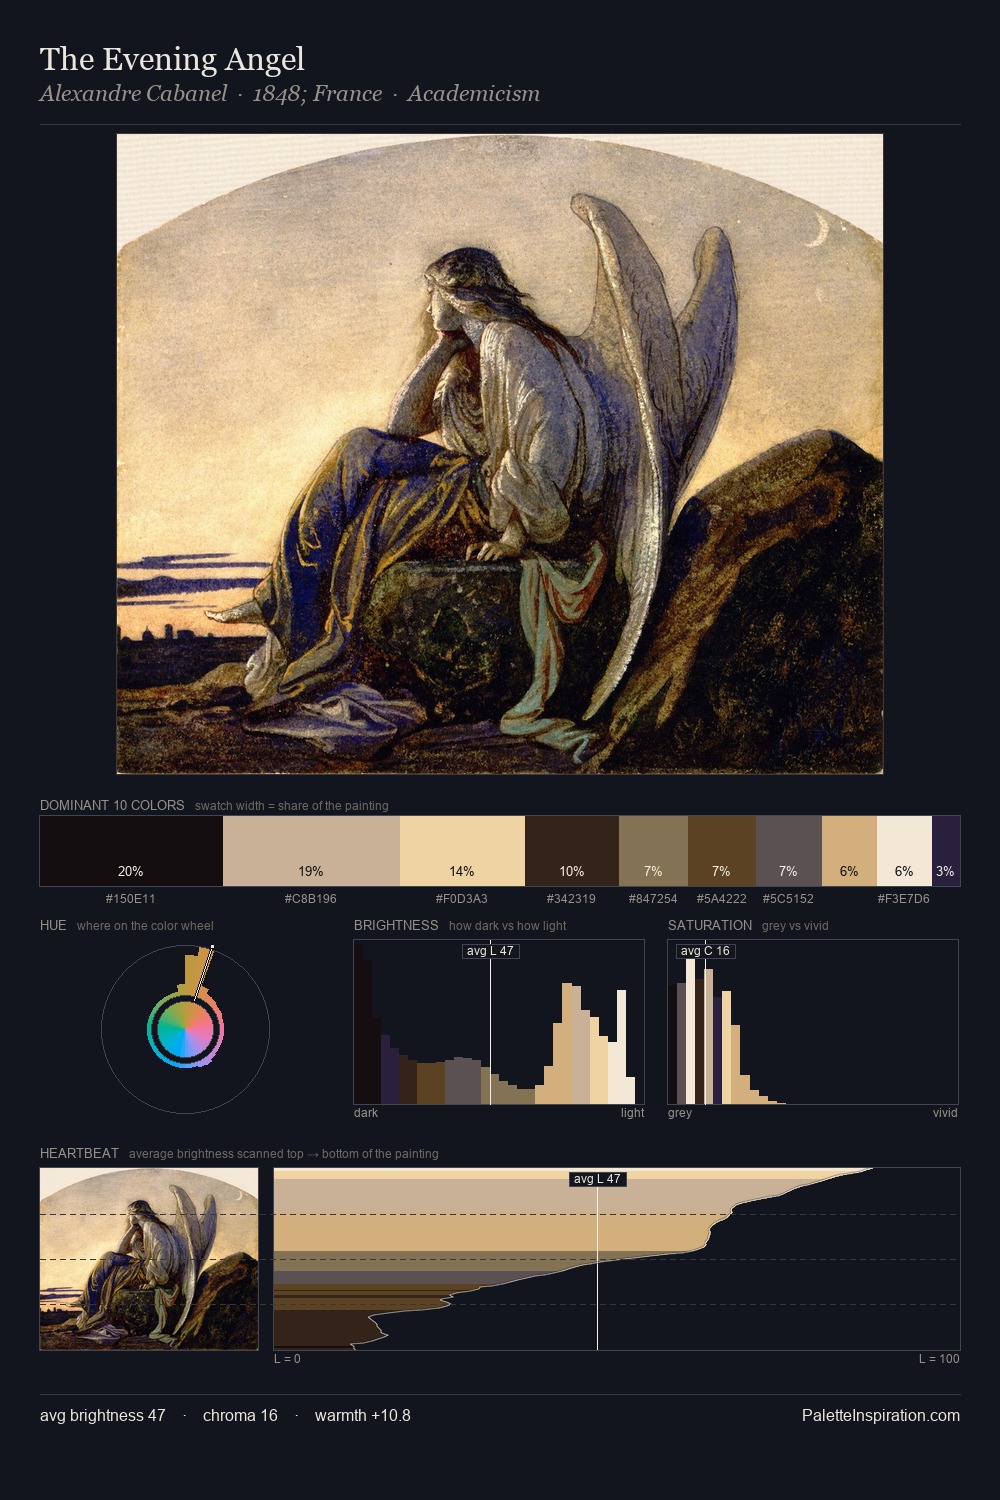Click the heartbeat brightness profile chart
The height and width of the screenshot is (1500, 1000).
(x=617, y=1259)
